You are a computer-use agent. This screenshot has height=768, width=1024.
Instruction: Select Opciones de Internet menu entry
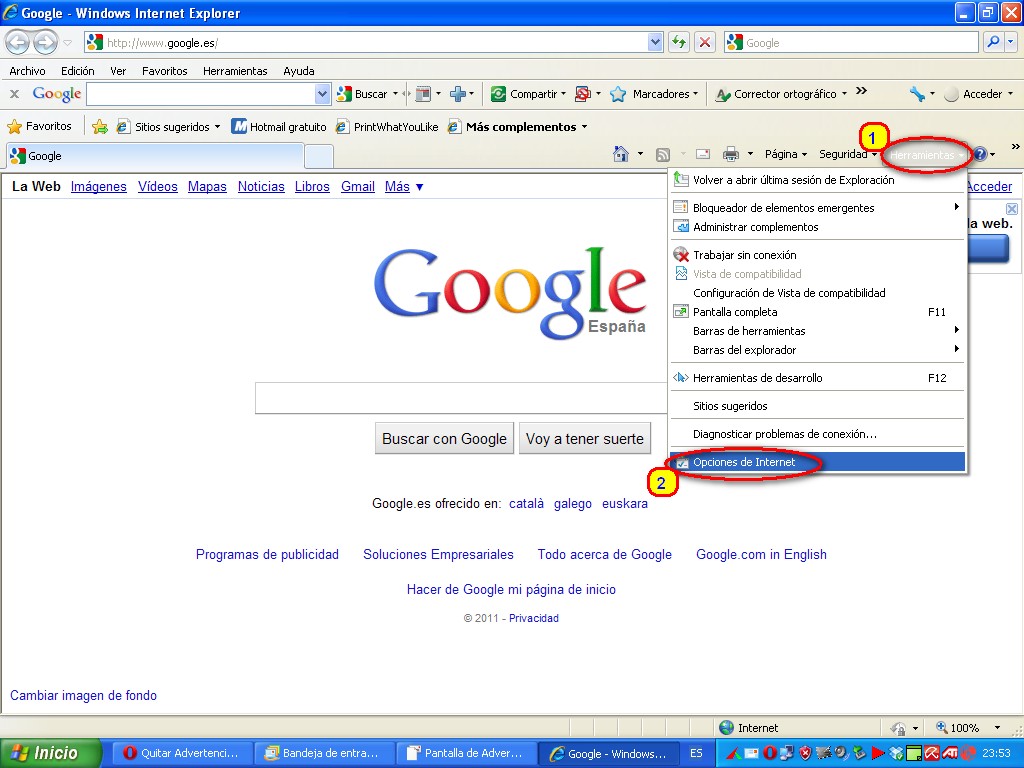point(817,462)
